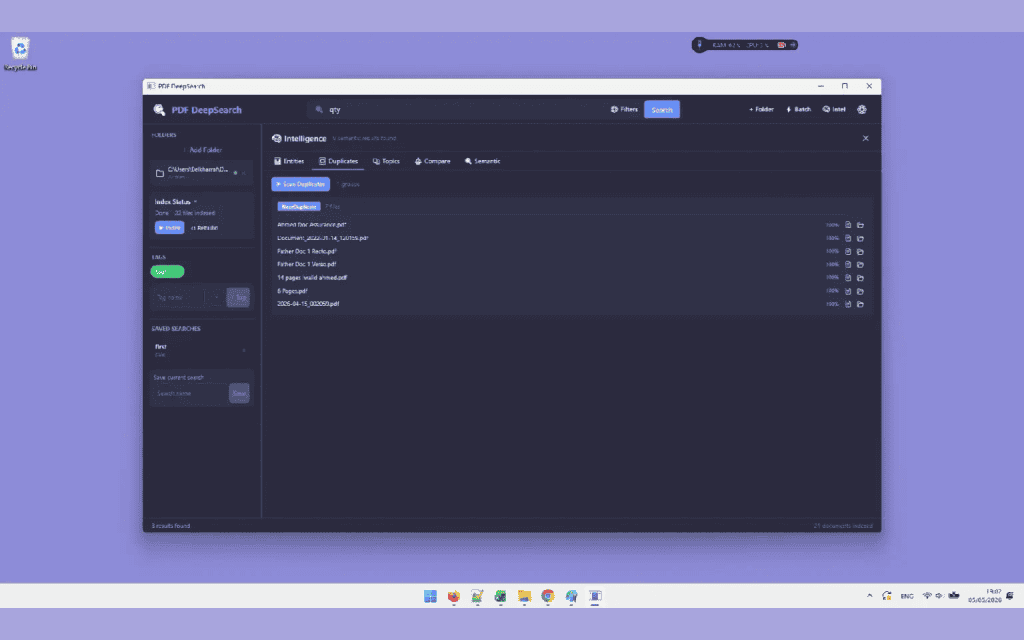Select 6 Pages.pdf file name
This screenshot has width=1024, height=640.
[x=292, y=291]
